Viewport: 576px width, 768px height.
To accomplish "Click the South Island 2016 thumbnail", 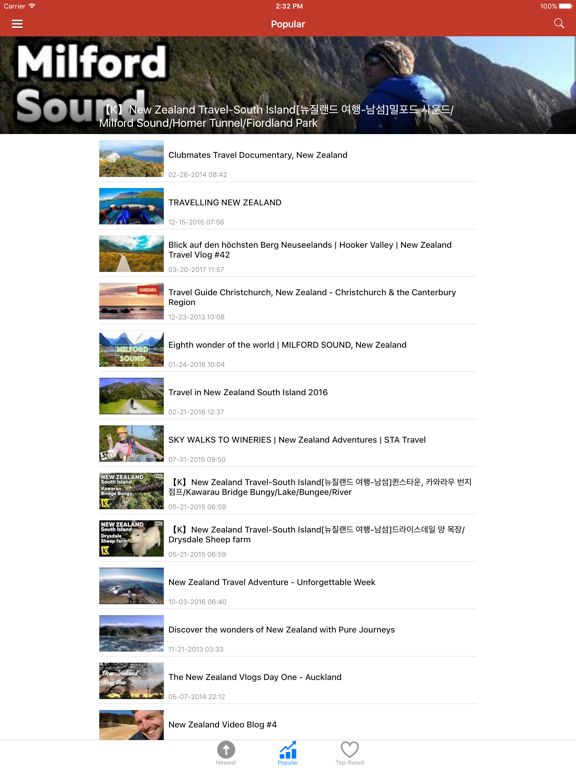I will pyautogui.click(x=131, y=396).
